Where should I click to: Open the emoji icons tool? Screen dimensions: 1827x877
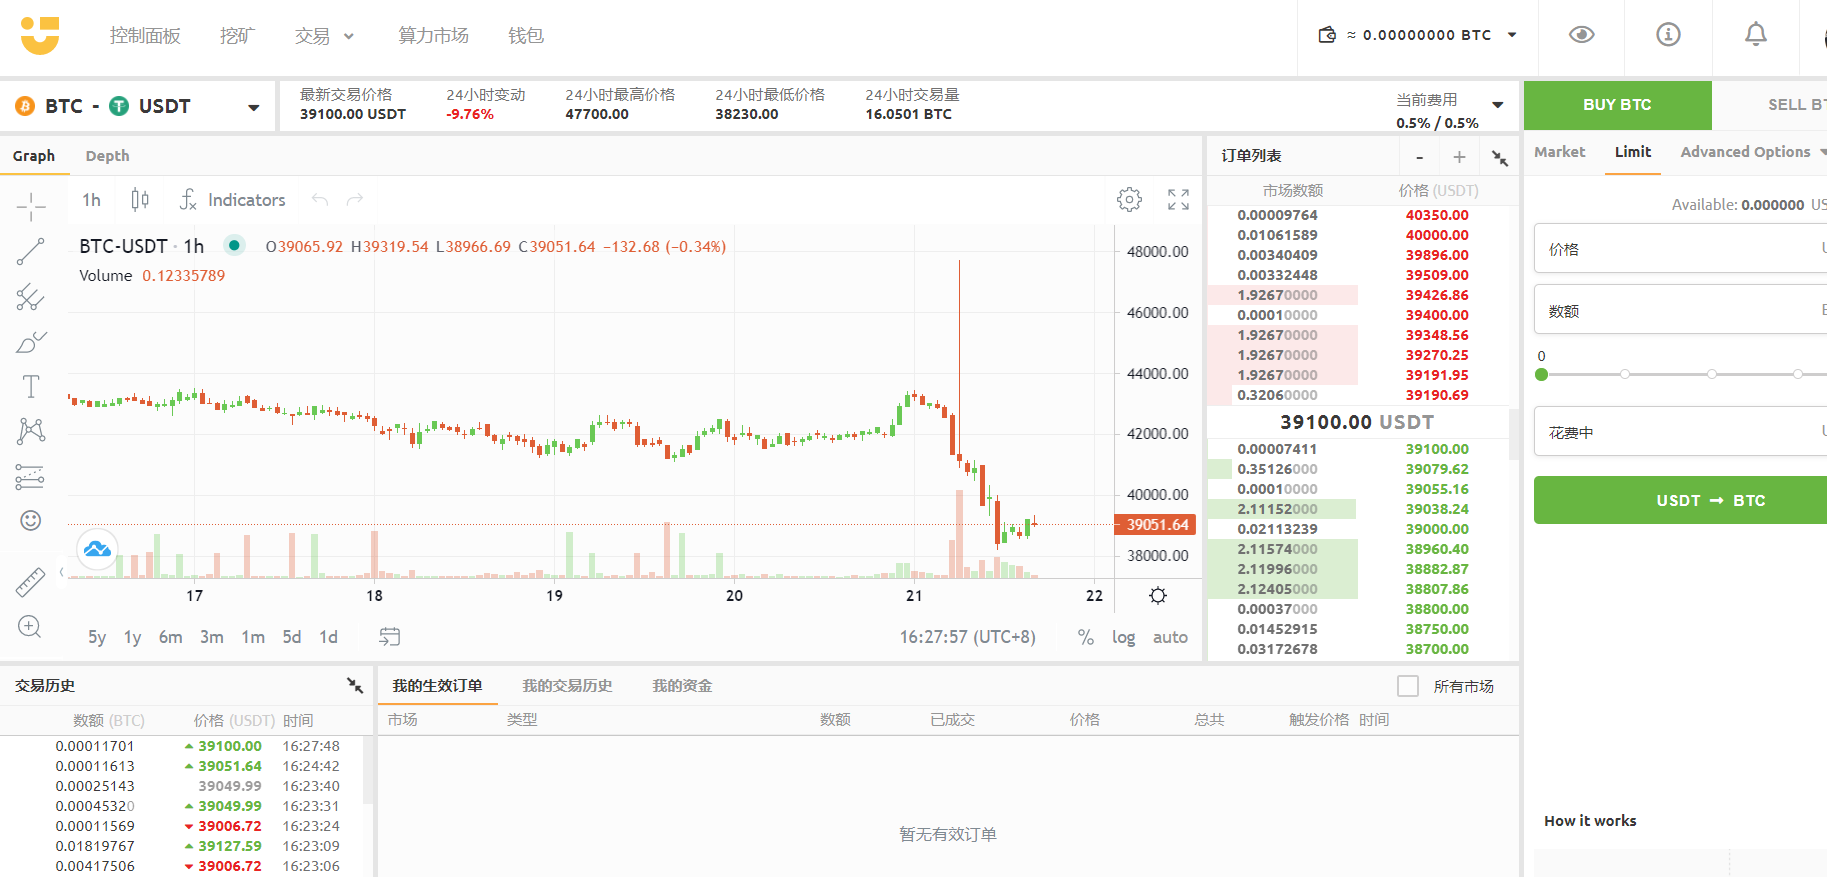(31, 520)
